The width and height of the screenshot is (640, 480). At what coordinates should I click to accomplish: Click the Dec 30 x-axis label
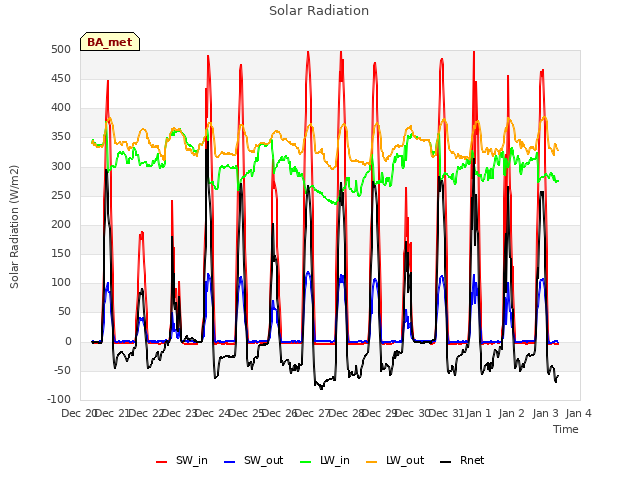point(413,413)
